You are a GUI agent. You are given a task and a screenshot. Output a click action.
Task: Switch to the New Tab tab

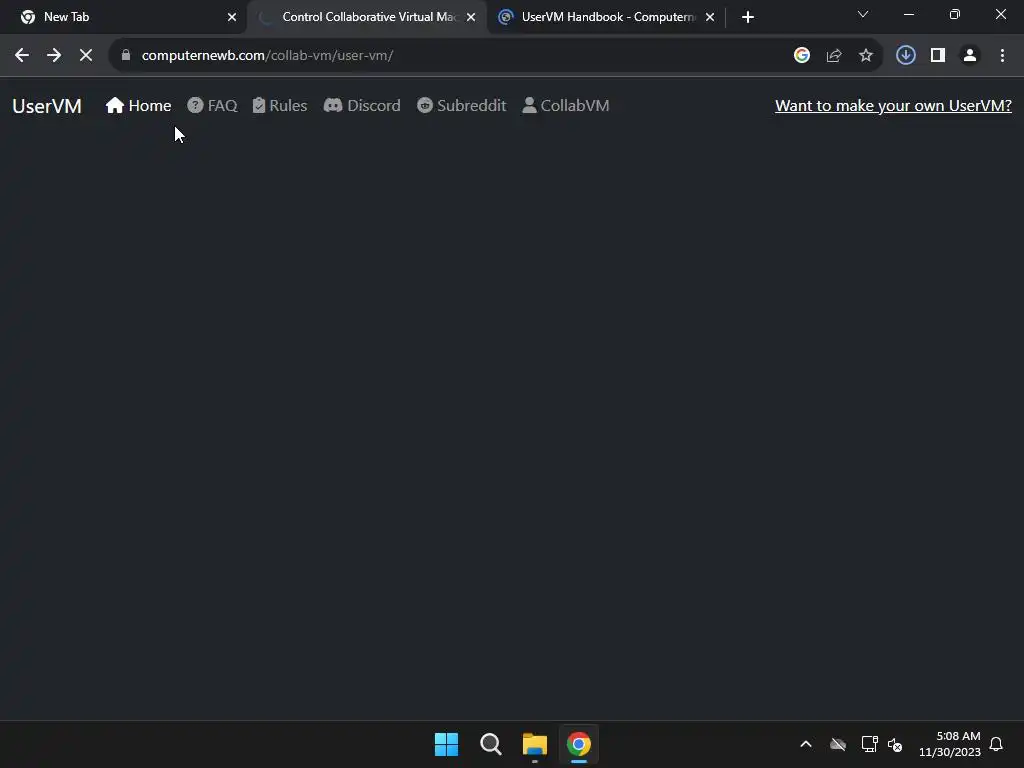pos(124,17)
